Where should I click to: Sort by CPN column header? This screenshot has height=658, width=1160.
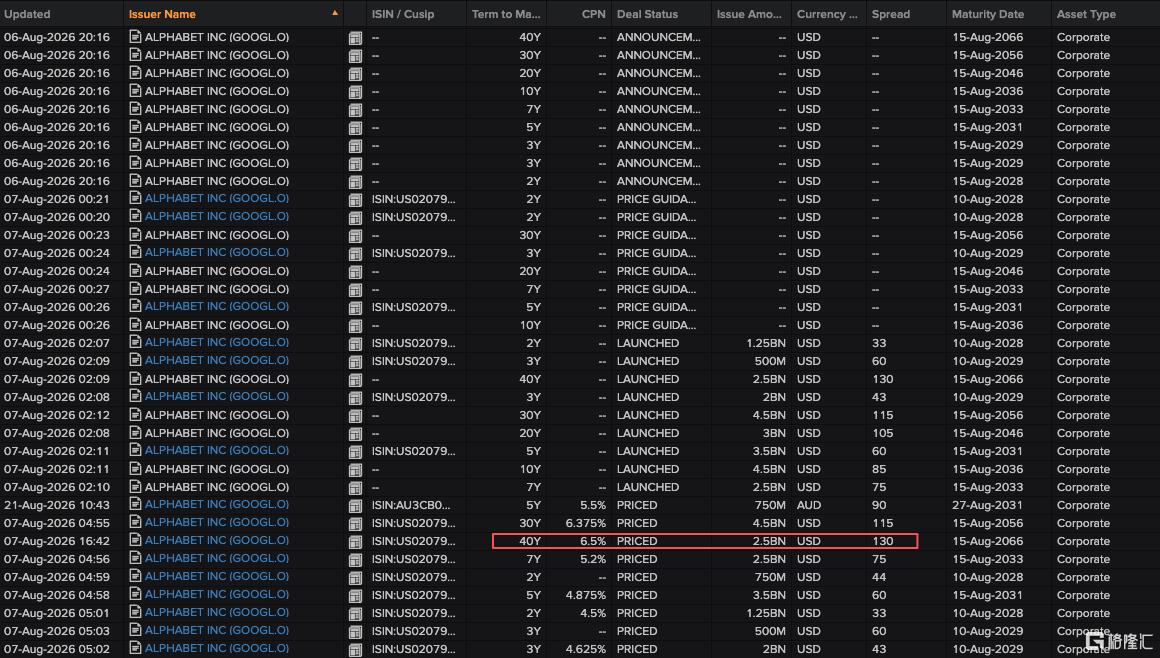point(593,13)
